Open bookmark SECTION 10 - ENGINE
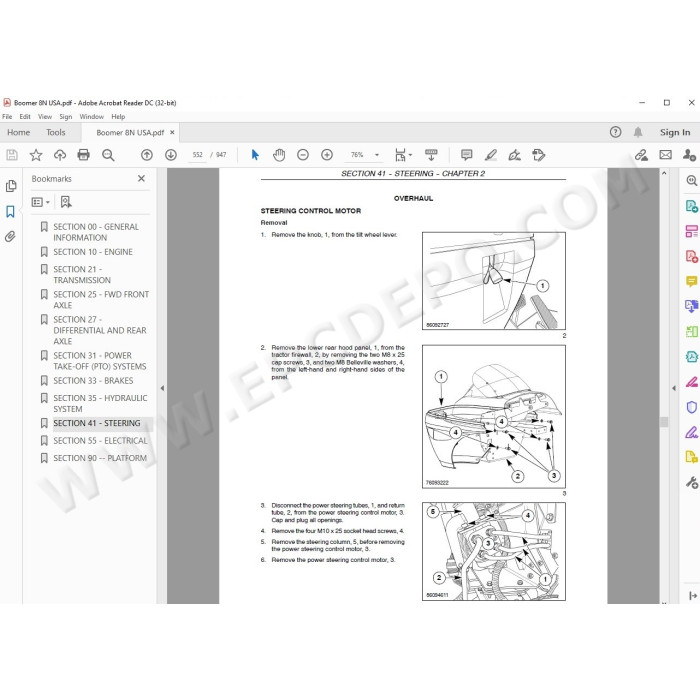The width and height of the screenshot is (700, 700). (x=93, y=252)
